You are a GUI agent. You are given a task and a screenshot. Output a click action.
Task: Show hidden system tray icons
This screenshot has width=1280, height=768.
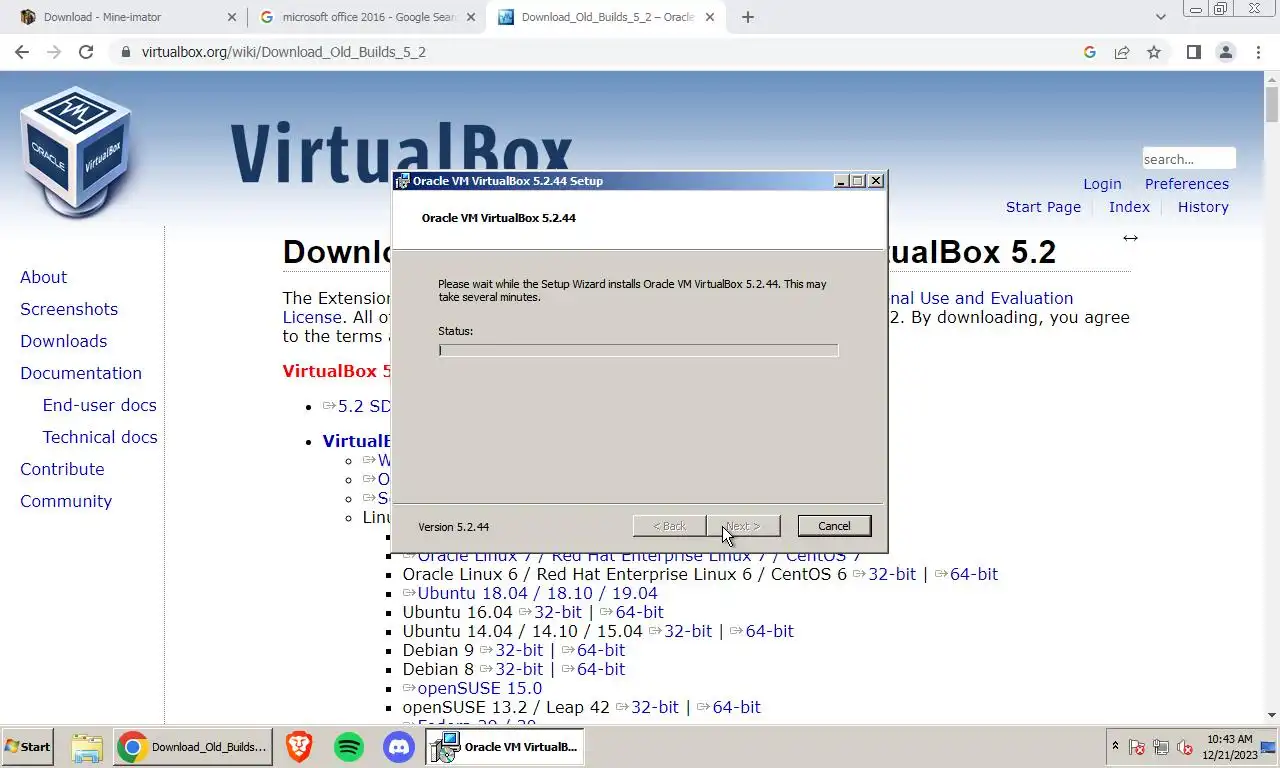[x=1115, y=747]
